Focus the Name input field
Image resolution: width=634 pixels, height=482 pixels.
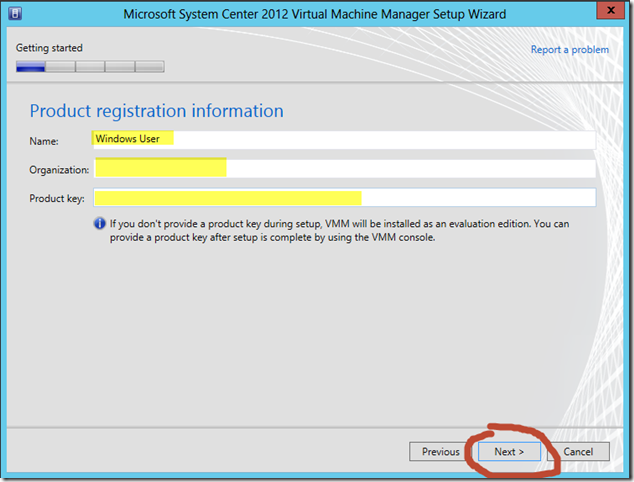point(344,140)
